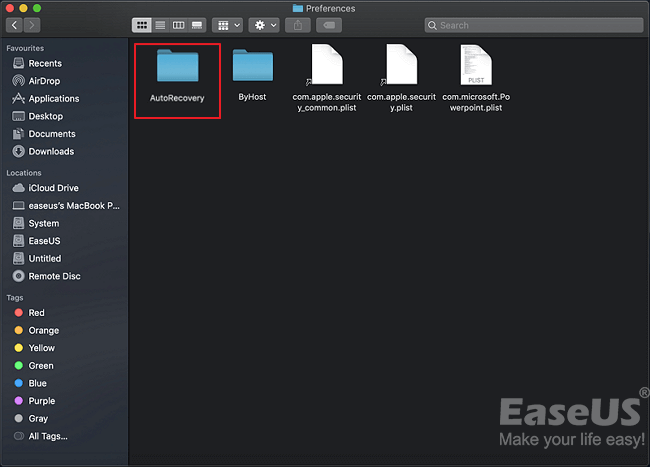Switch to list view

click(x=160, y=25)
